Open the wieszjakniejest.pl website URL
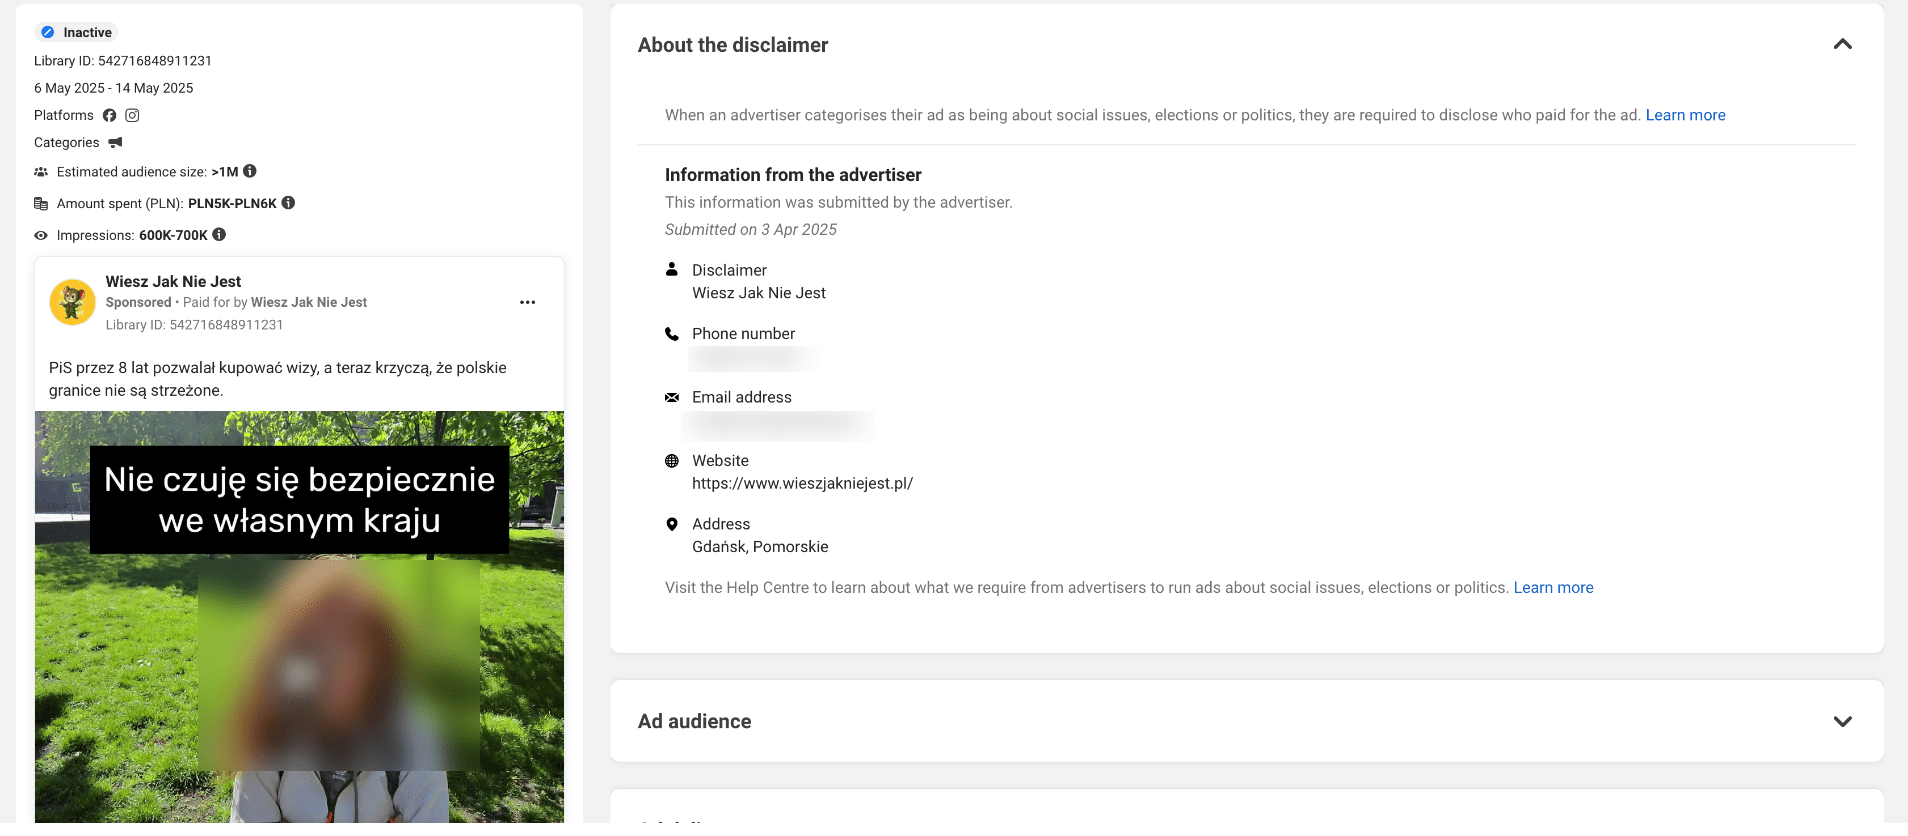1908x836 pixels. pos(802,483)
